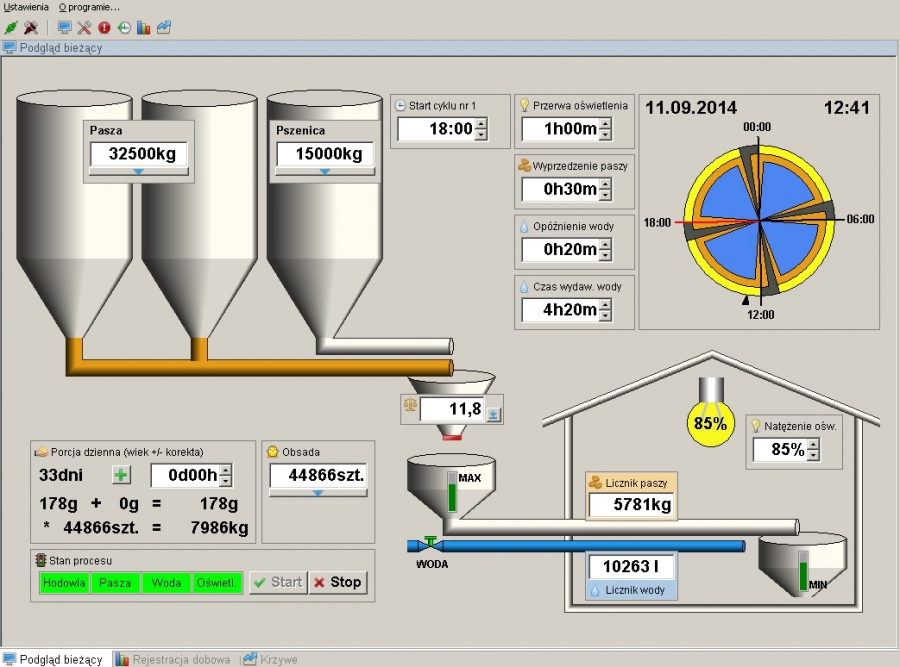This screenshot has width=900, height=667.
Task: Click the disconnect plug toolbar icon
Action: pyautogui.click(x=31, y=27)
